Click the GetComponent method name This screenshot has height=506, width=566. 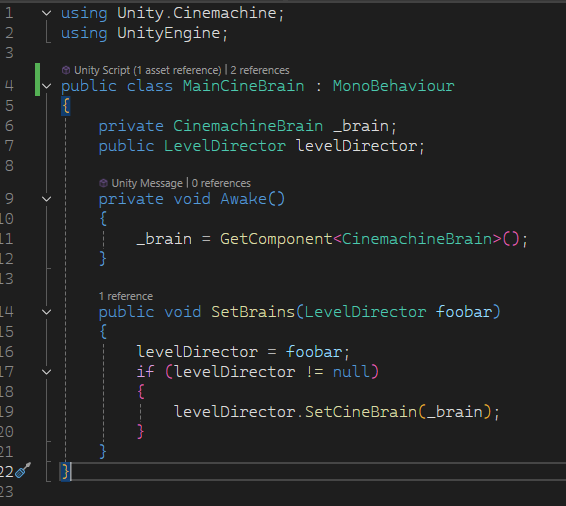[276, 239]
